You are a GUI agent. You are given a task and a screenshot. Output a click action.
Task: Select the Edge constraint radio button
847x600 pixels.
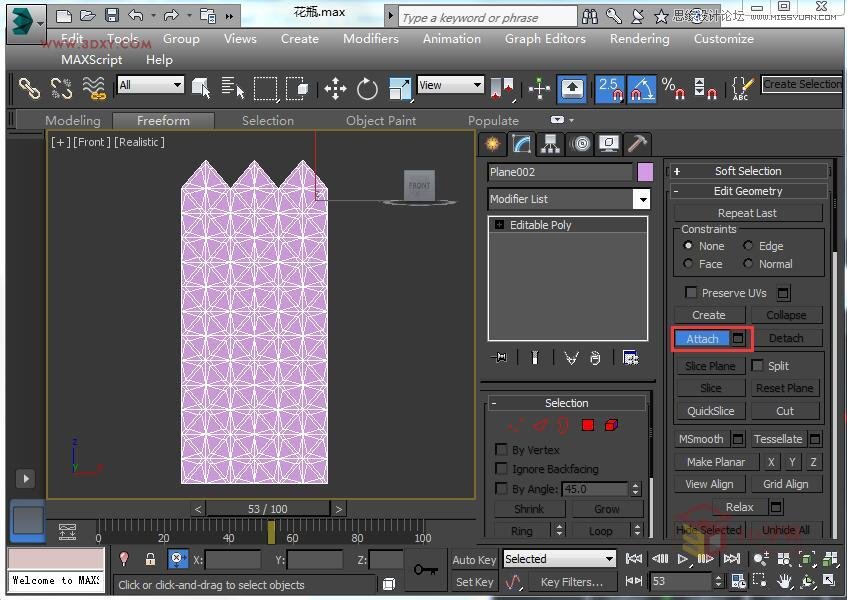pyautogui.click(x=748, y=246)
